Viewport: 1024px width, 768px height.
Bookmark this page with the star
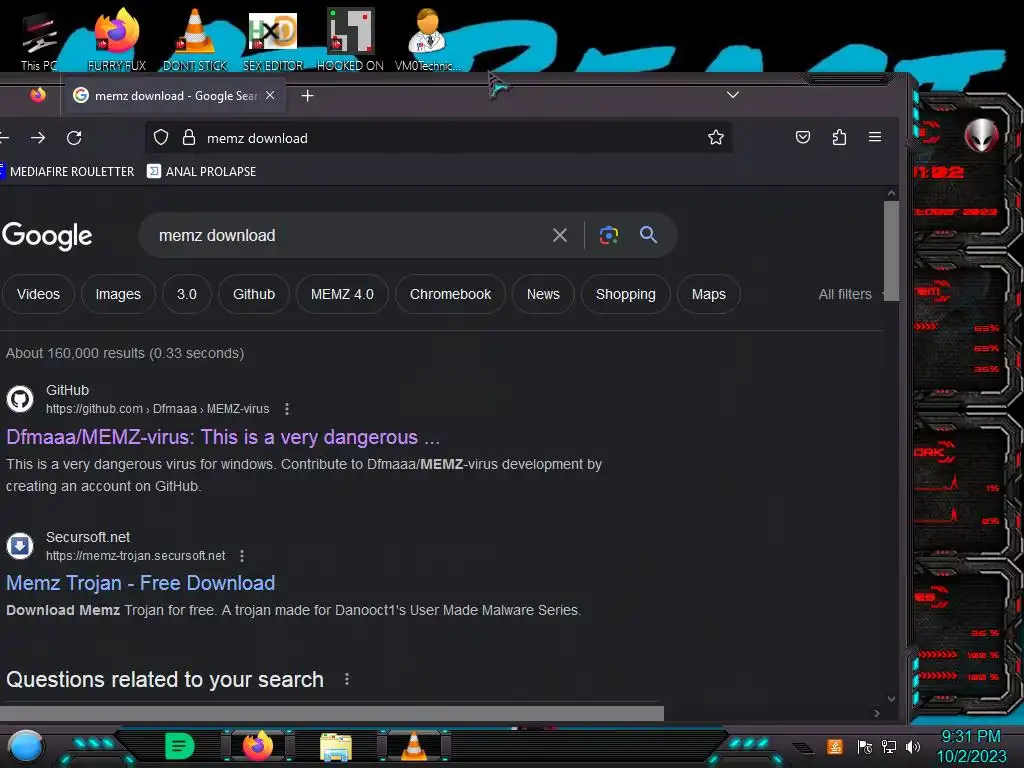click(716, 137)
